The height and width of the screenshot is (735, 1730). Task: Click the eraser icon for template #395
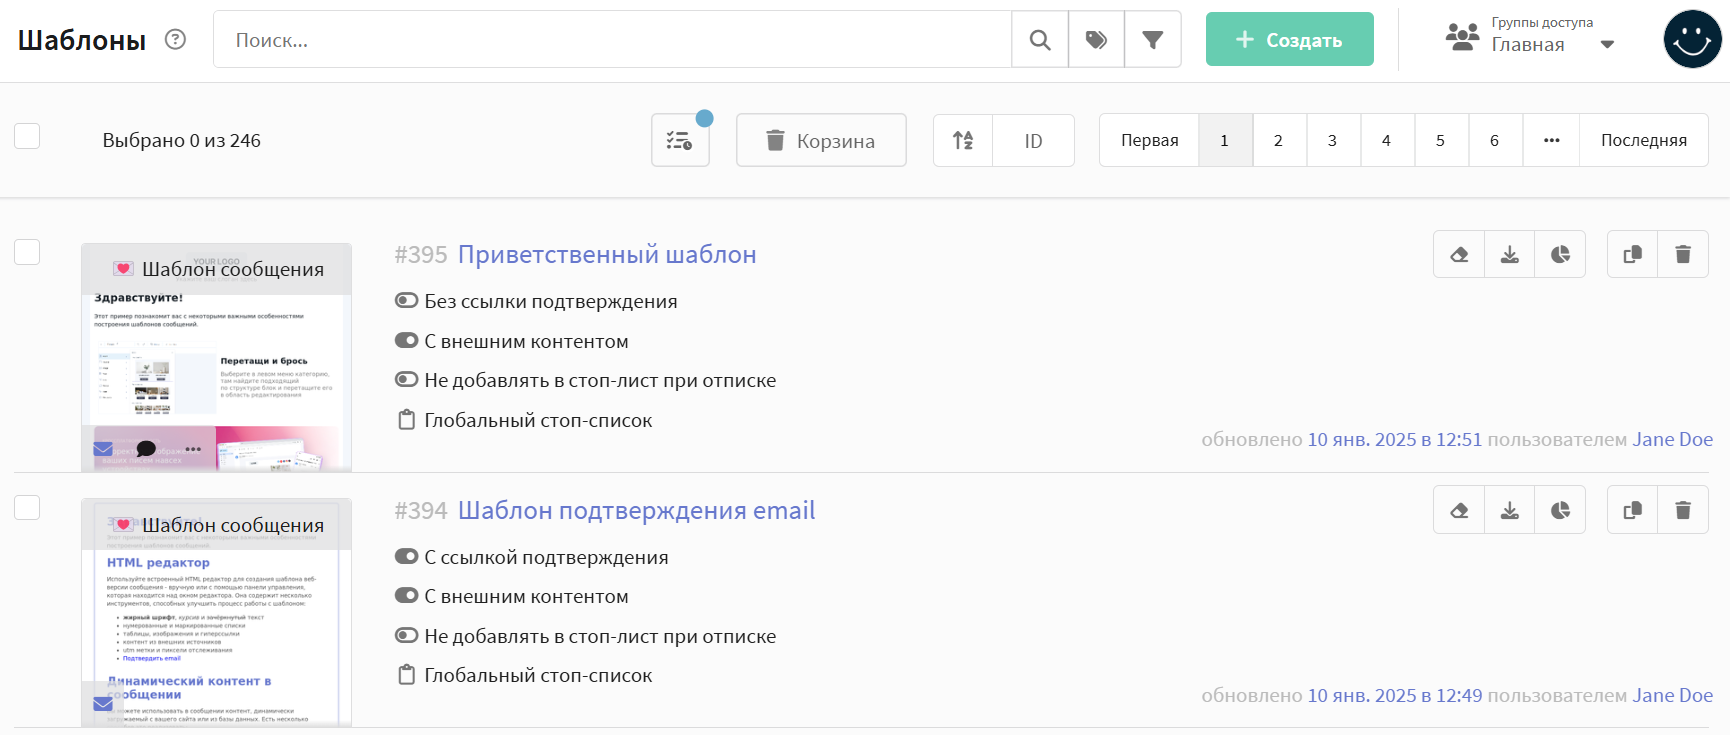coord(1459,254)
